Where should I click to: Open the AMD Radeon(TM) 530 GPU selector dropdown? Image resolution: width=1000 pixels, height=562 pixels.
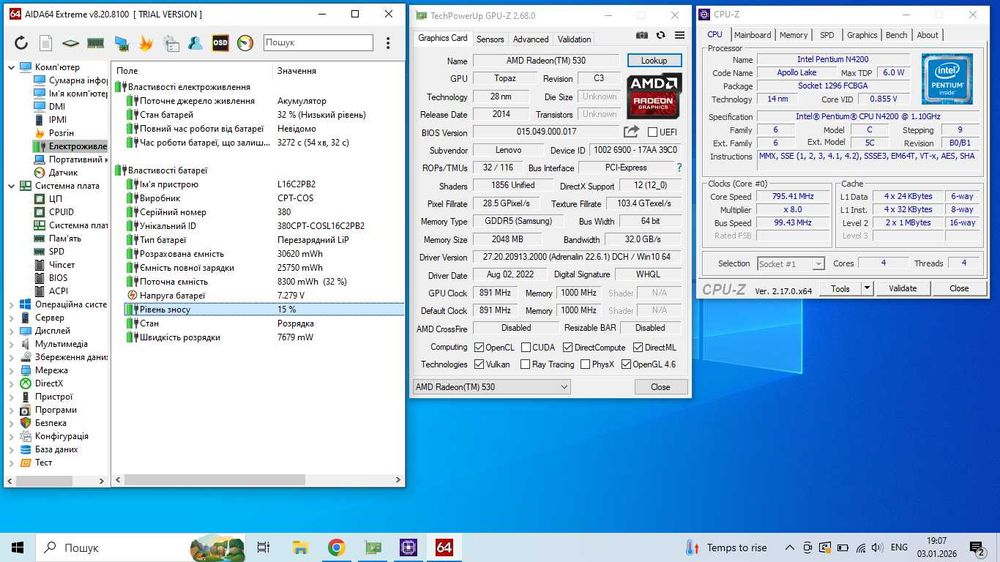(x=491, y=387)
